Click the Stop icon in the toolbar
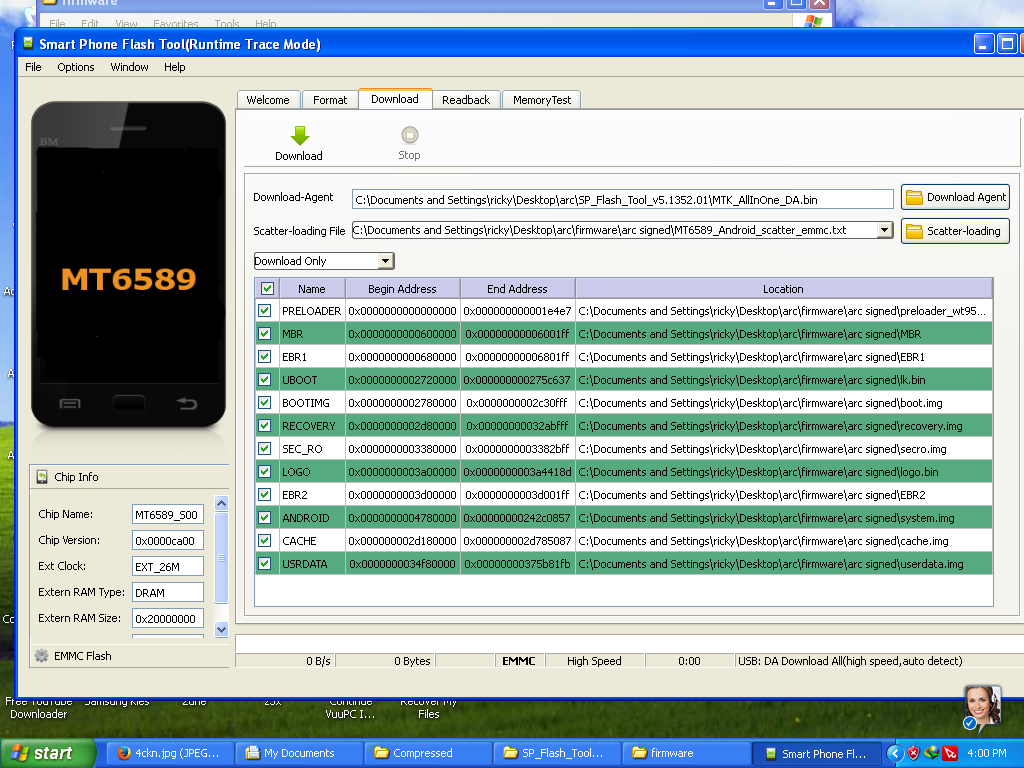1024x768 pixels. (409, 135)
